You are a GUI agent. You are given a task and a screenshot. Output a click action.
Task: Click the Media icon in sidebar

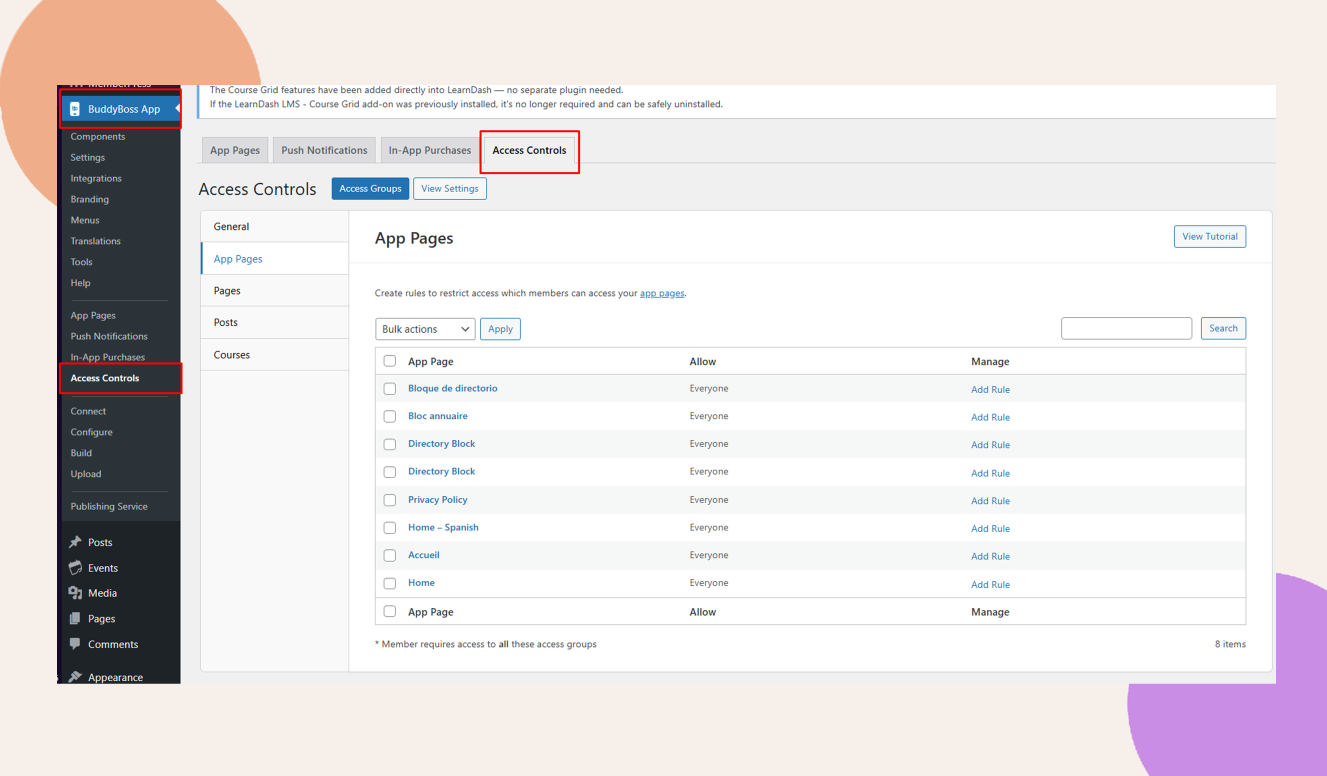[75, 593]
